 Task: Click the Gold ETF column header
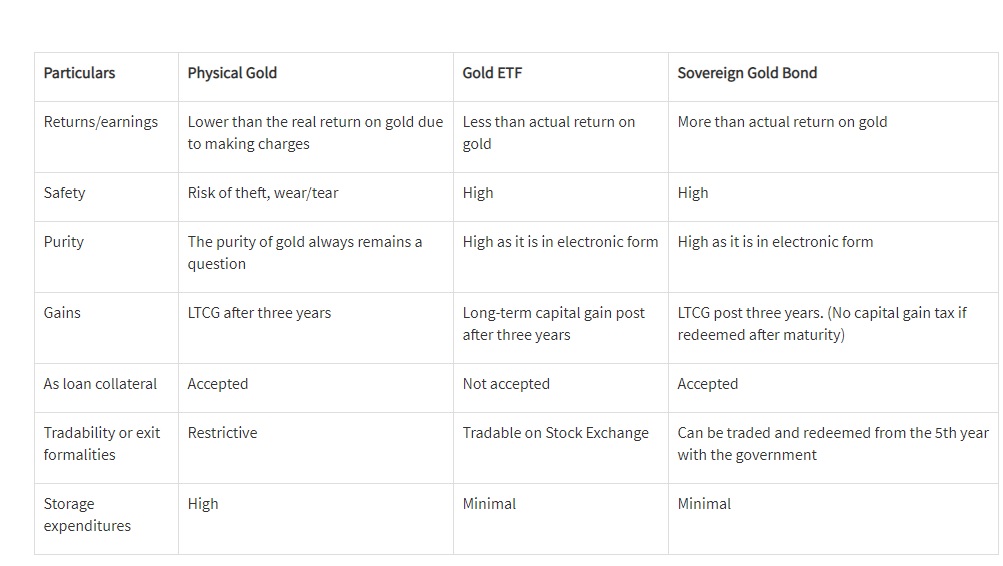click(x=492, y=73)
